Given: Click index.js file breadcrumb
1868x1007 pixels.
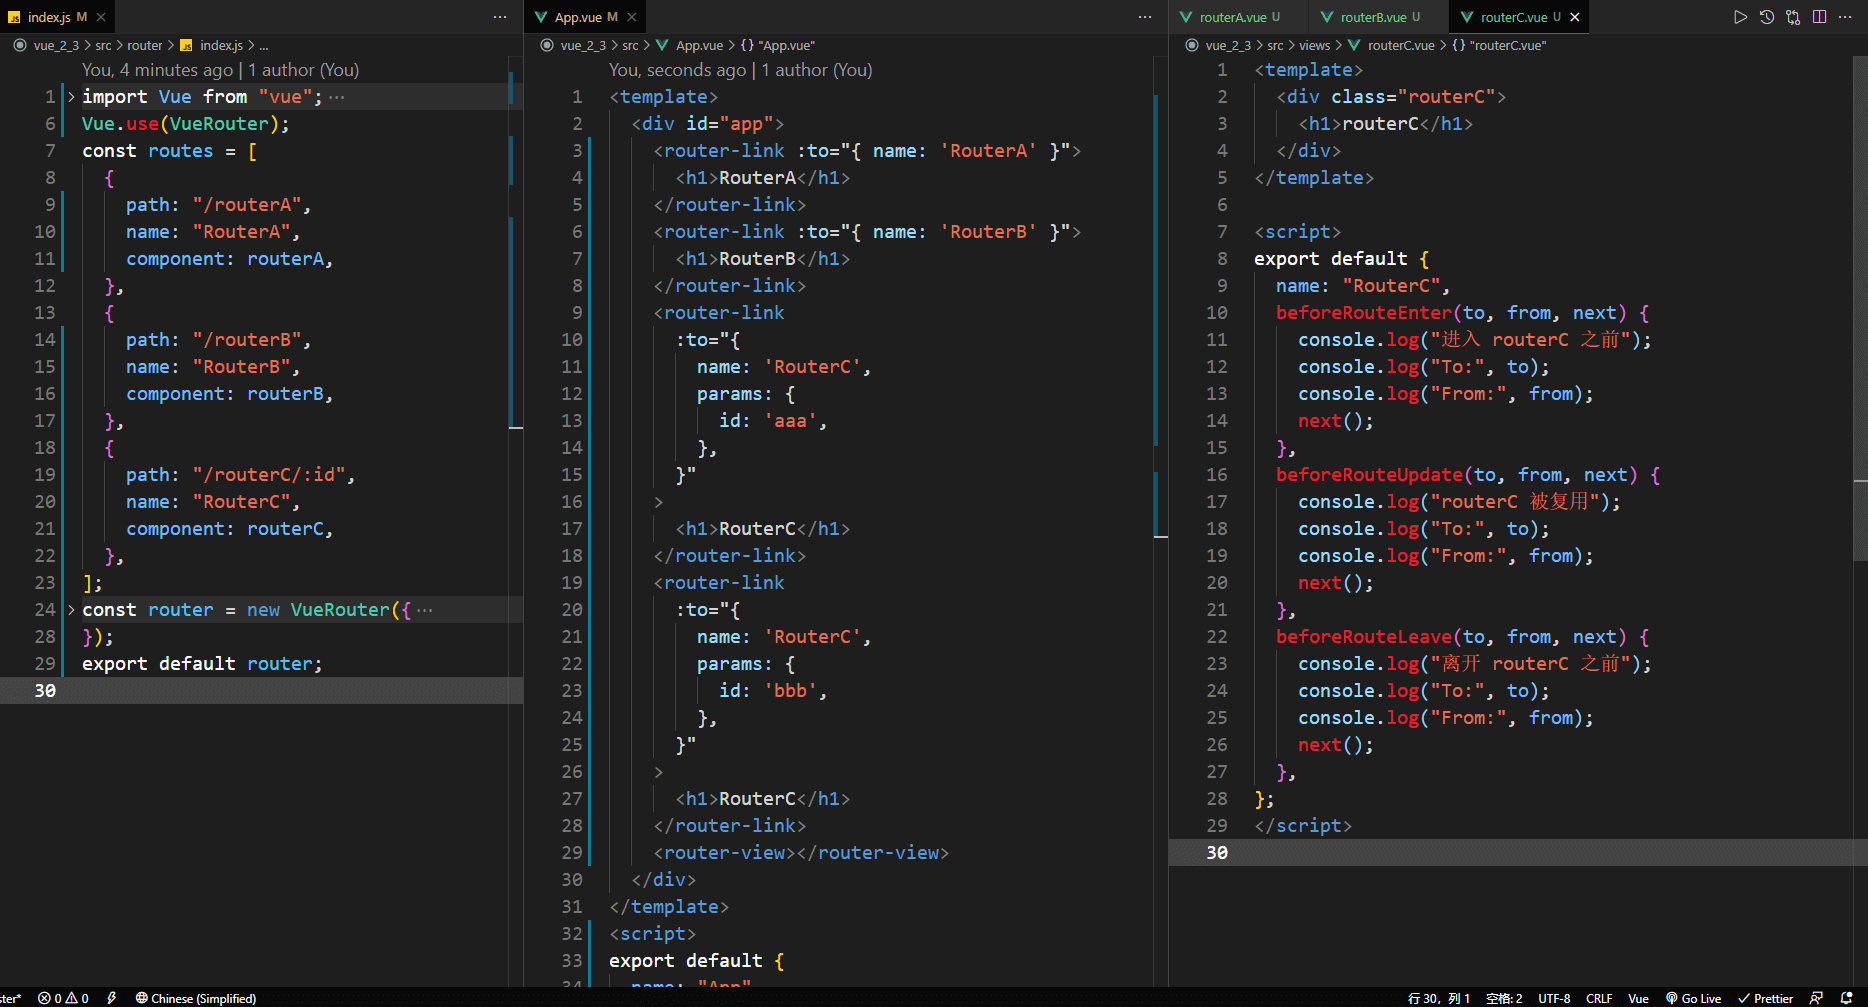Looking at the screenshot, I should 212,45.
